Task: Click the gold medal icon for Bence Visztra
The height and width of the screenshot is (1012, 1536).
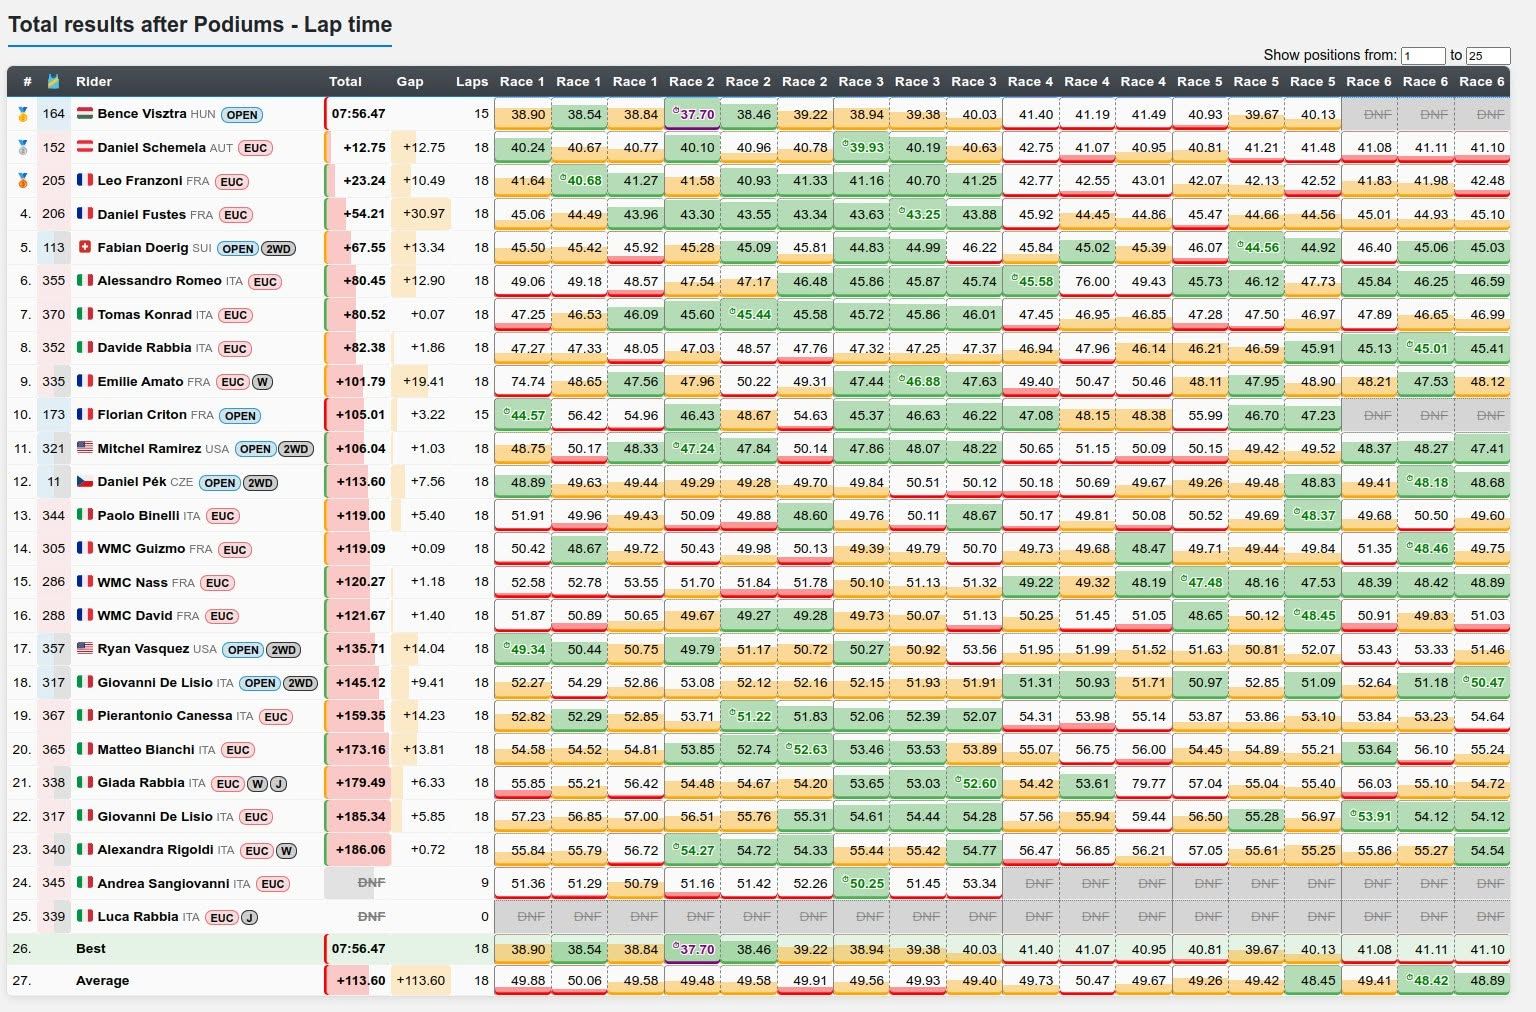Action: 23,114
